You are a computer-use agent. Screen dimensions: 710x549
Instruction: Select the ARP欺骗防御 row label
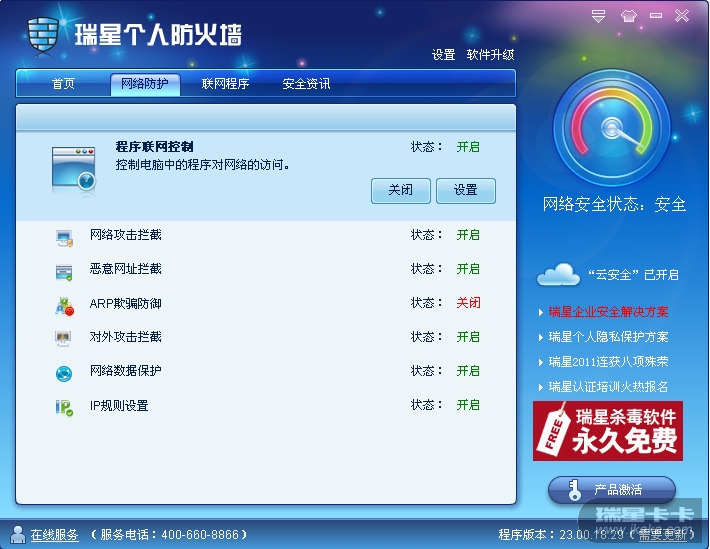pos(125,303)
